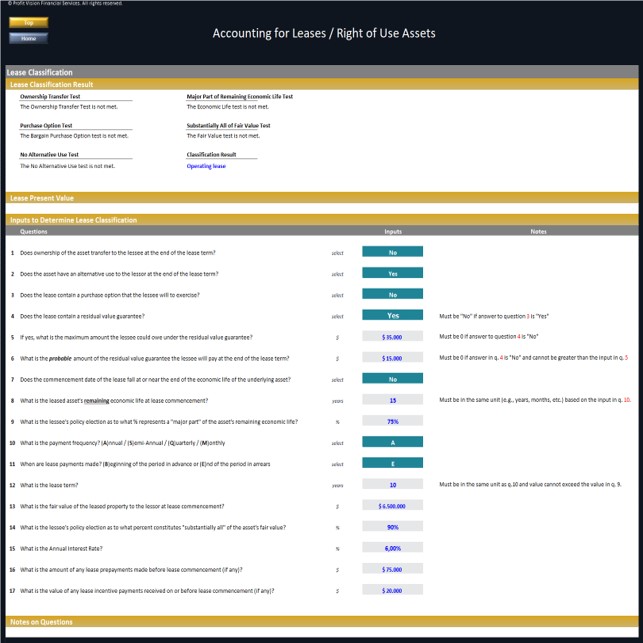Select the $6,500,000 fair value input
643x643 pixels.
click(392, 505)
